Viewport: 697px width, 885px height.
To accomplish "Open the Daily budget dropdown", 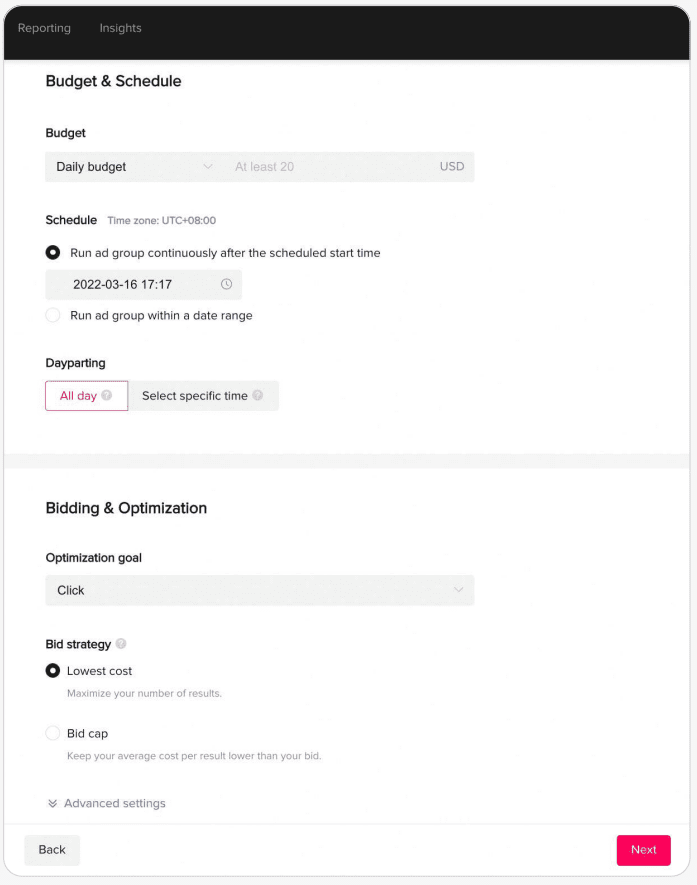I will (134, 167).
